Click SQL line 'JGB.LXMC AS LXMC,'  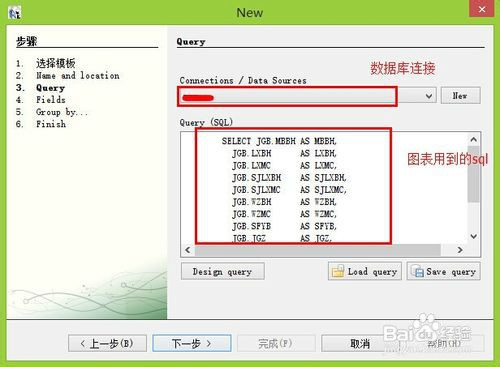284,165
